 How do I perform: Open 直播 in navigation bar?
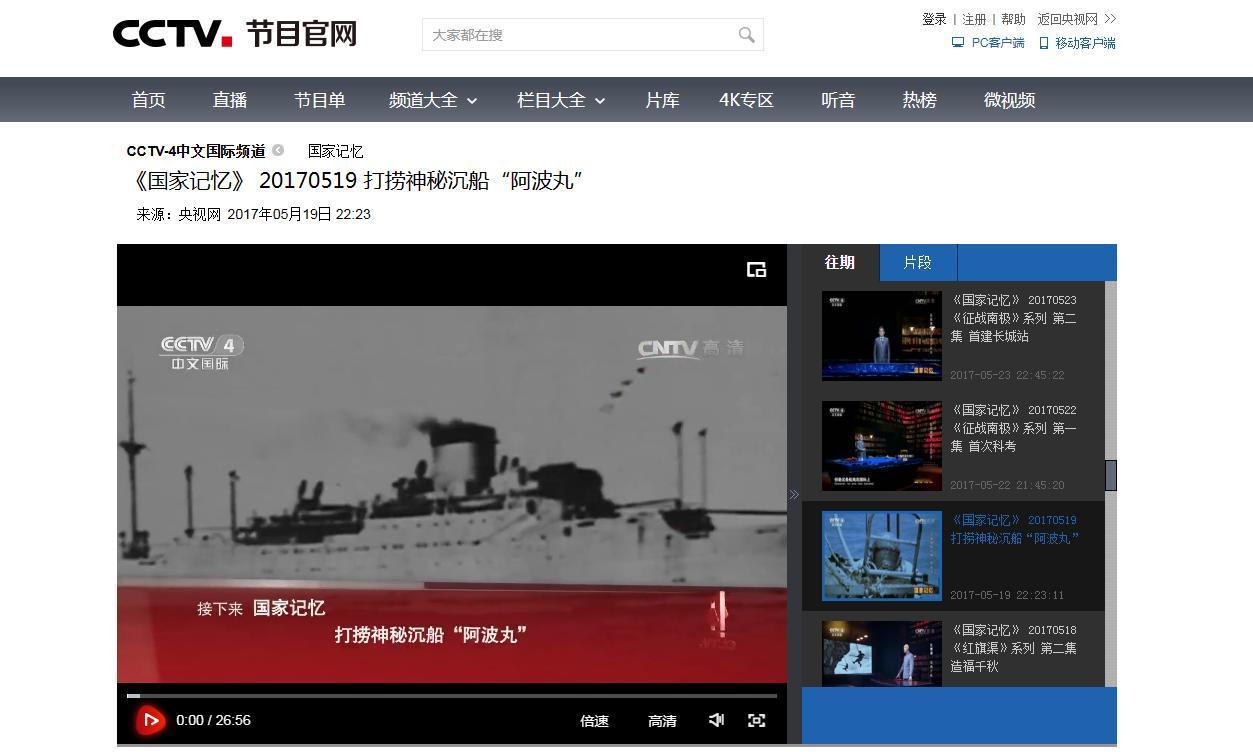[x=230, y=100]
